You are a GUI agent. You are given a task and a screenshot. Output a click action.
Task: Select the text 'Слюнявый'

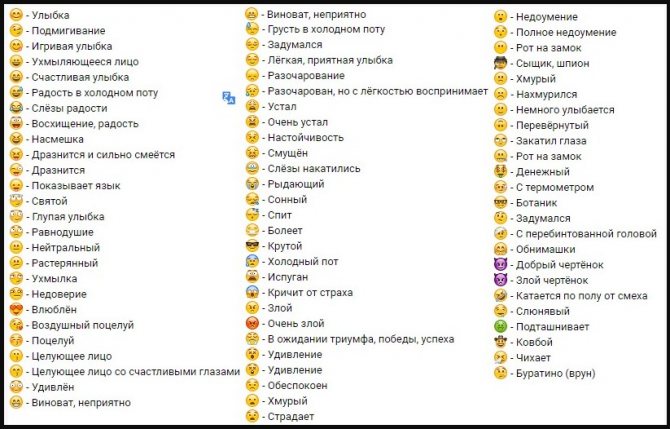pyautogui.click(x=543, y=311)
